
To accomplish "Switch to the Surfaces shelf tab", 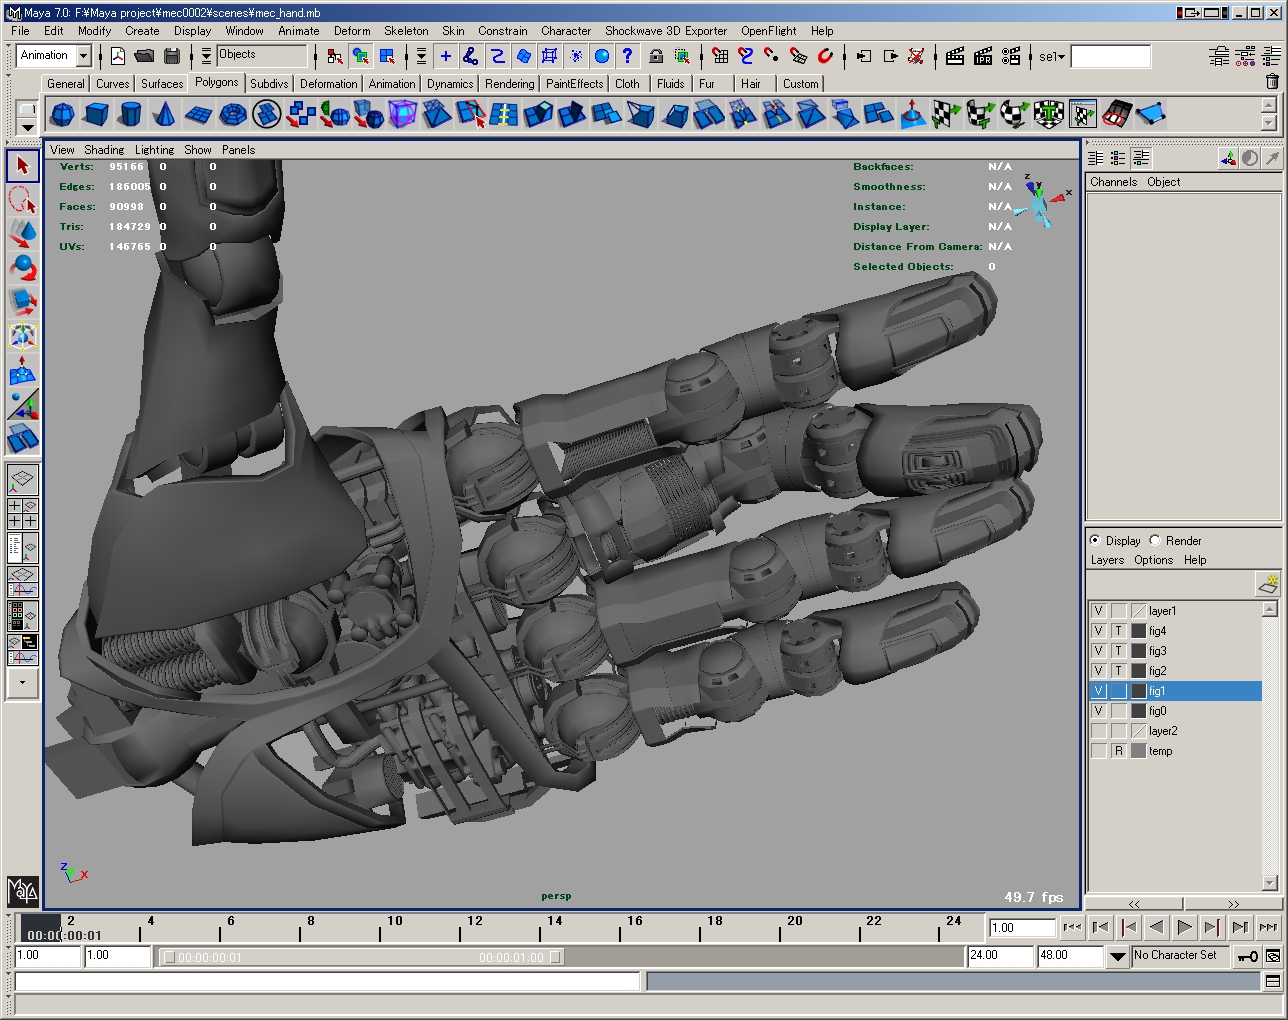I will click(161, 84).
